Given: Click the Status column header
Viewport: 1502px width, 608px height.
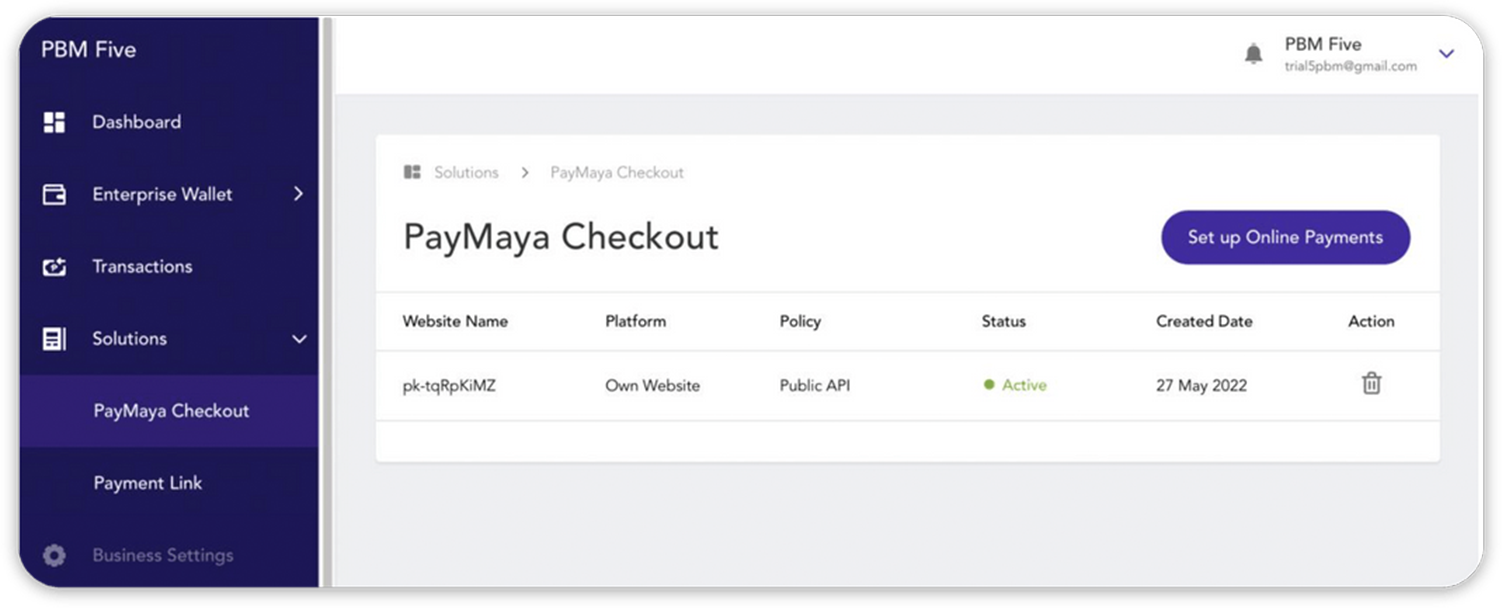Looking at the screenshot, I should [x=1003, y=321].
